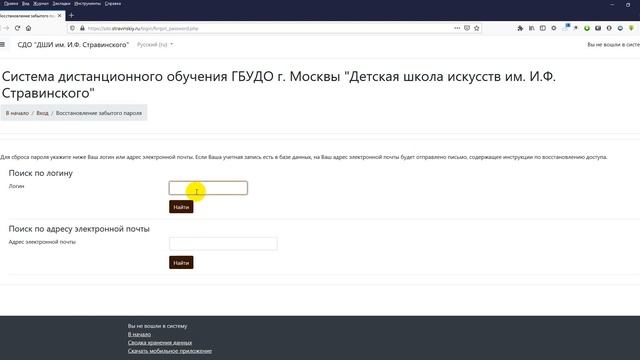Close the password recovery tab

[60, 16]
